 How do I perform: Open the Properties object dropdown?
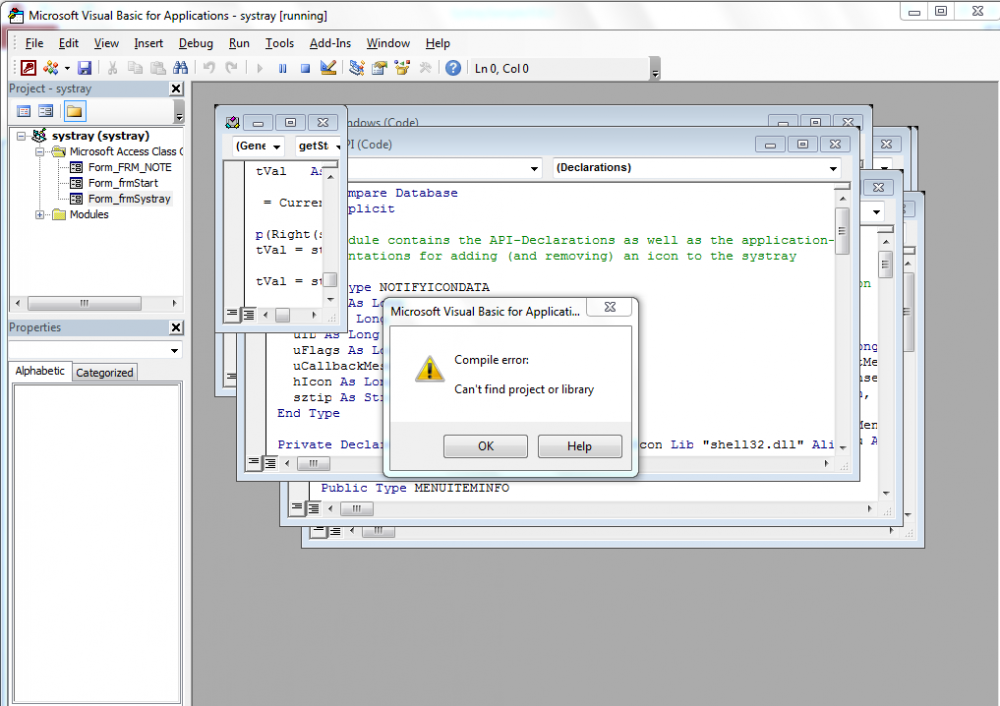pos(174,350)
